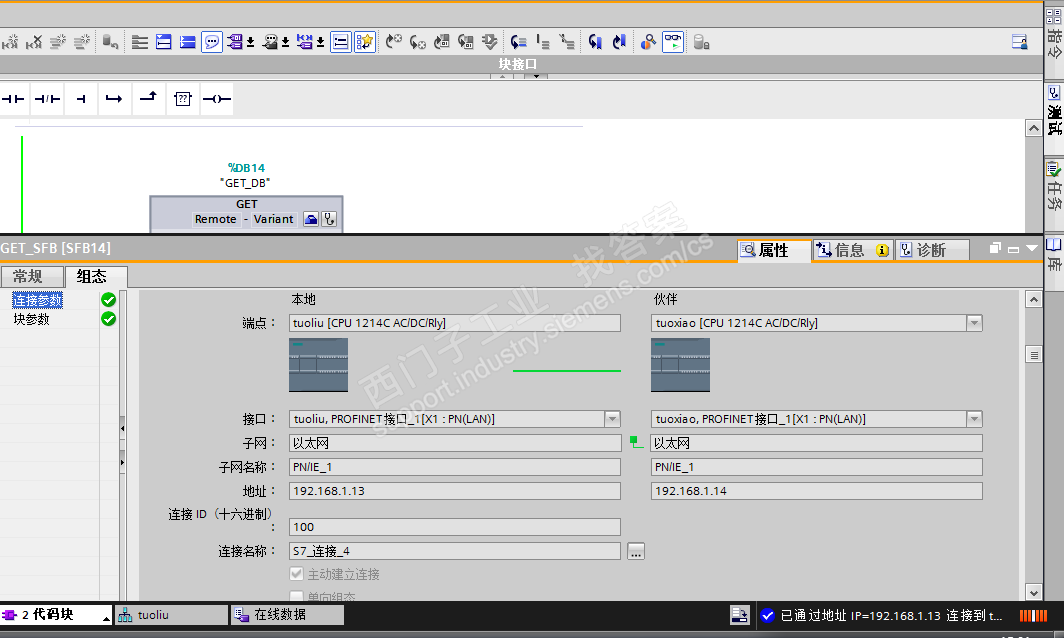Toggle free-form comments speech bubble icon
Image resolution: width=1064 pixels, height=638 pixels.
(x=212, y=42)
